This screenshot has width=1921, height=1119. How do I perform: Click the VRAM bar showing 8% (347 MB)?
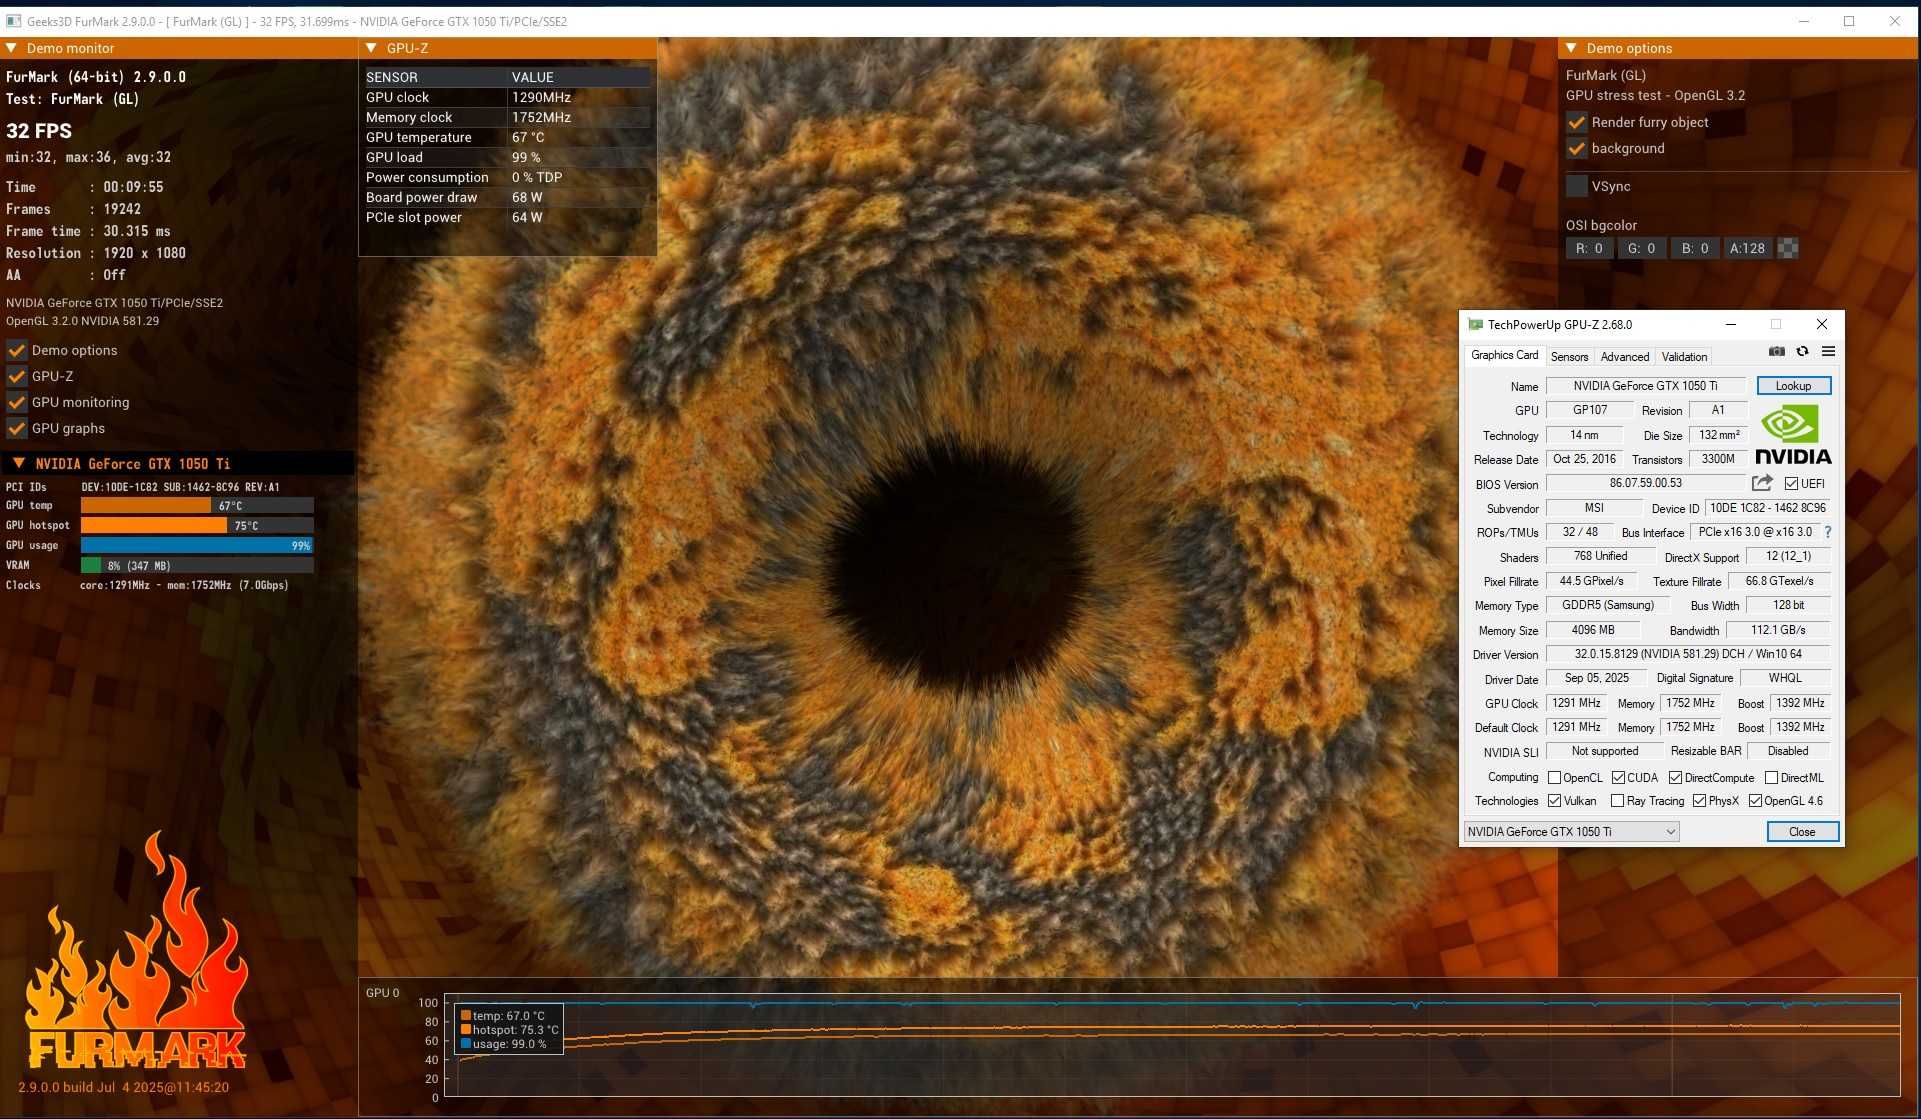(x=197, y=566)
